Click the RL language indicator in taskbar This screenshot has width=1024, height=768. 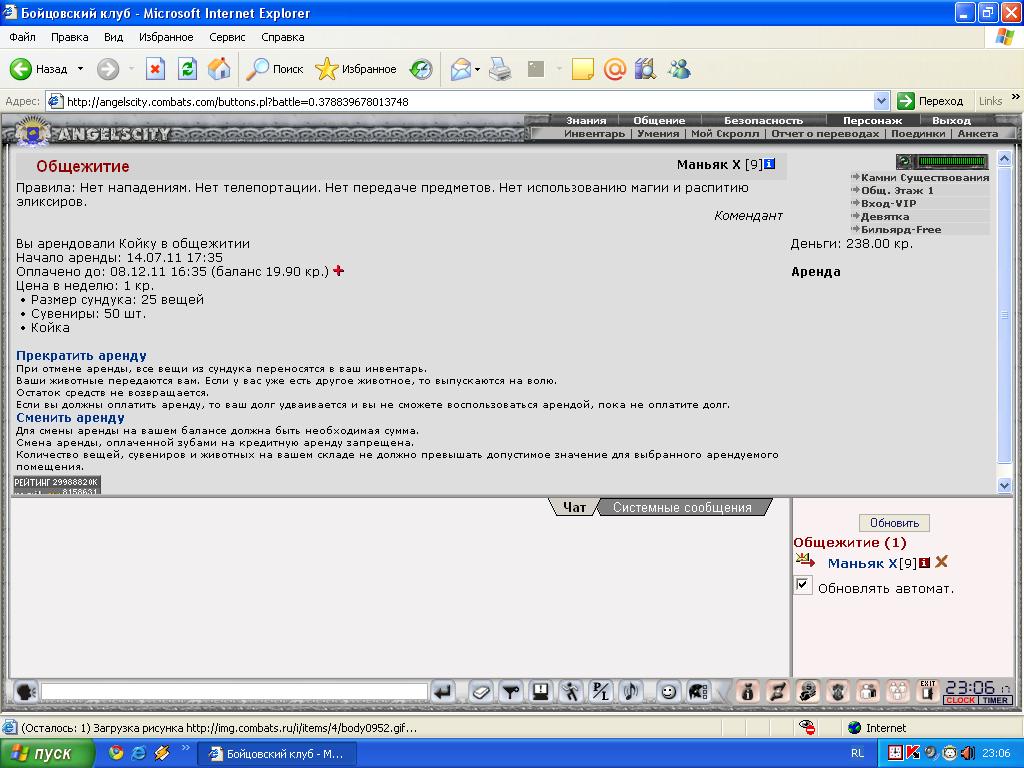857,753
